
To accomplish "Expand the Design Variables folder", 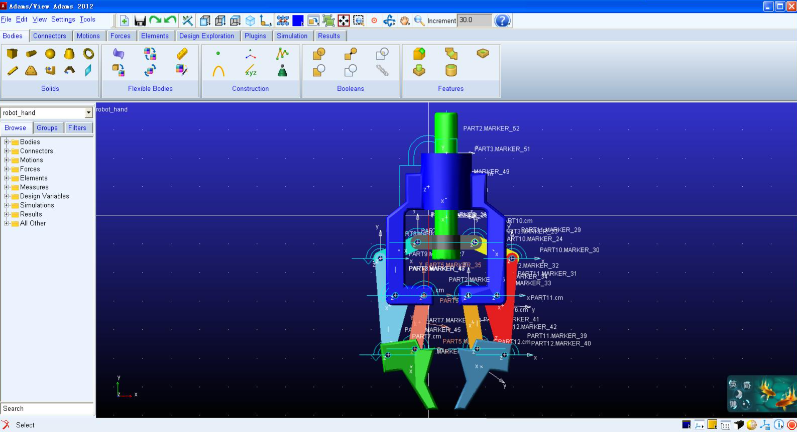I will pos(6,196).
